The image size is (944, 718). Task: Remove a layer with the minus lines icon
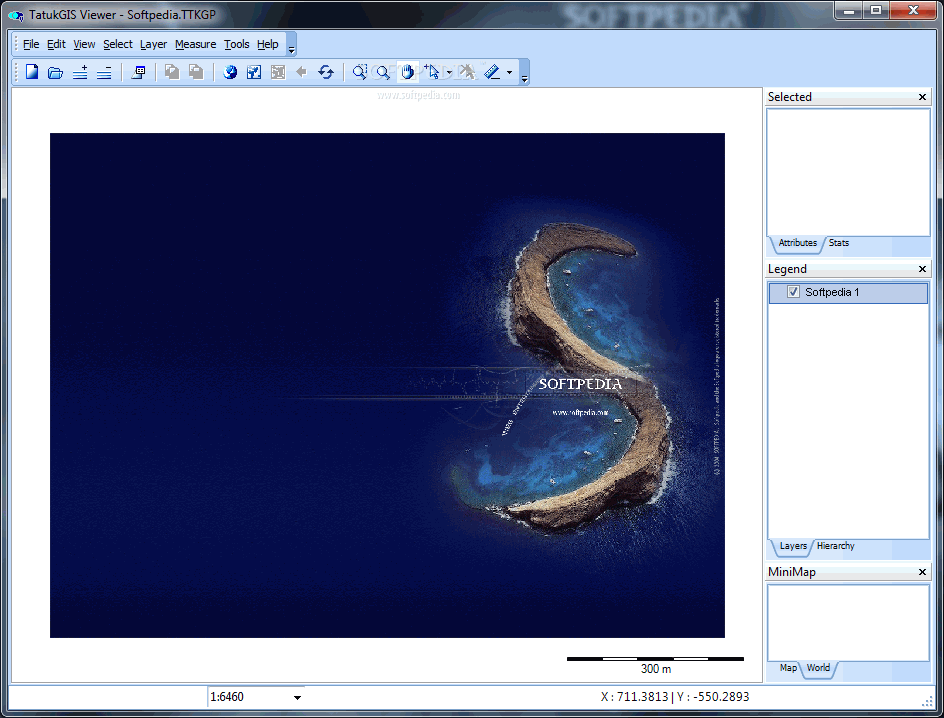click(104, 73)
